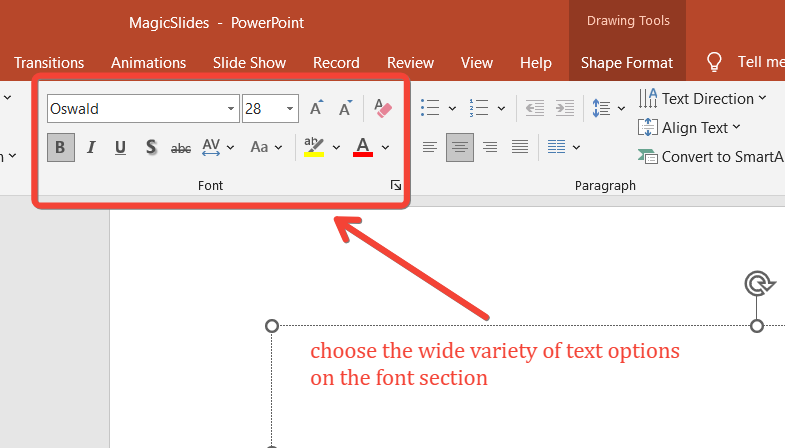
Task: Expand the font name dropdown list
Action: coord(231,109)
